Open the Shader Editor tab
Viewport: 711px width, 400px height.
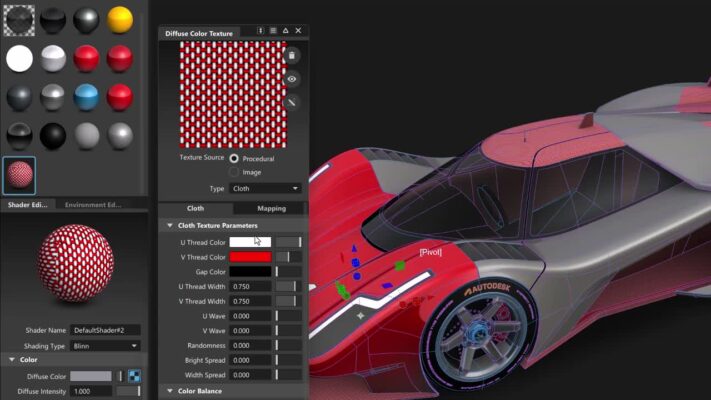click(x=28, y=205)
